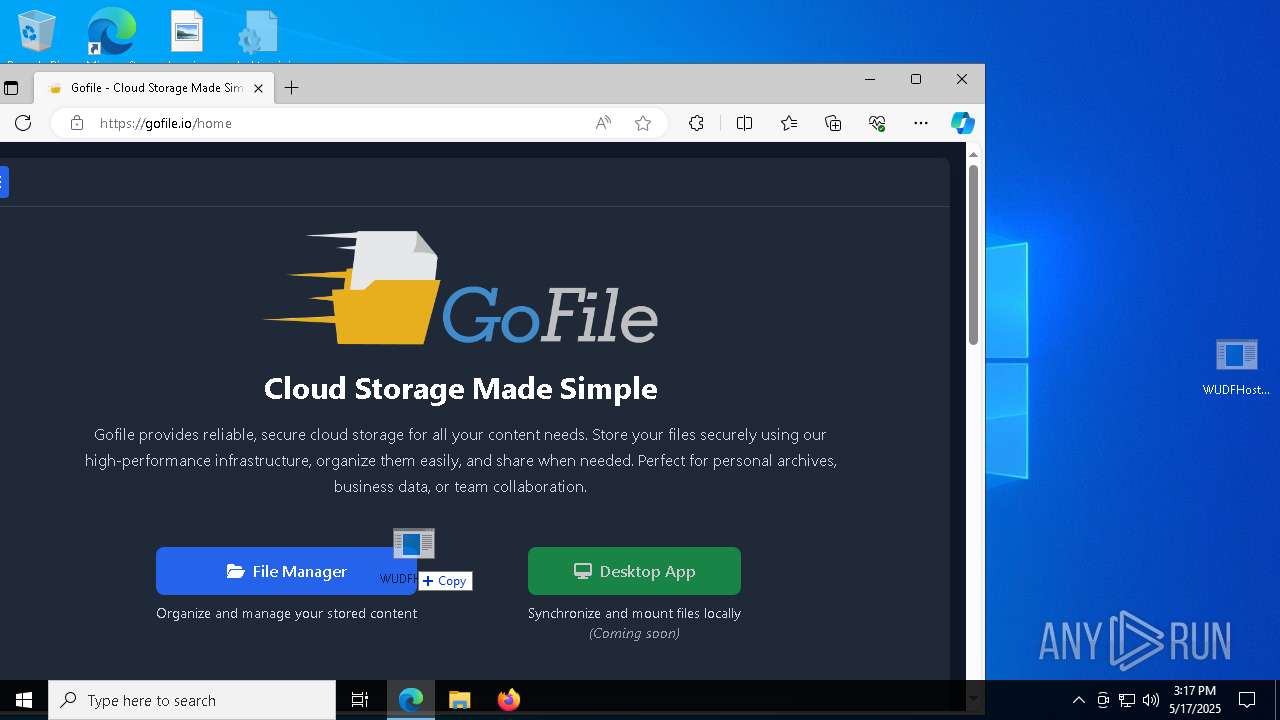Click the '(Coming soon)' note

tap(634, 633)
